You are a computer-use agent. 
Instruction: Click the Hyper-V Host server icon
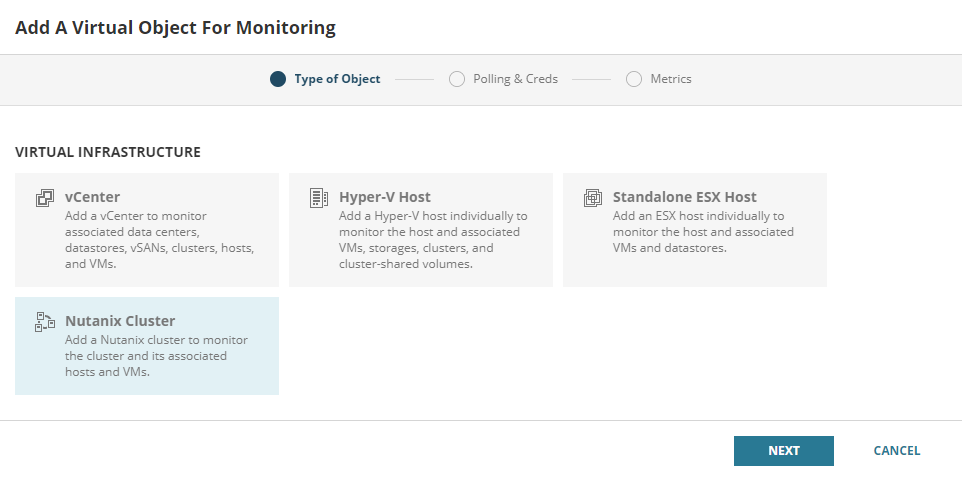point(319,197)
